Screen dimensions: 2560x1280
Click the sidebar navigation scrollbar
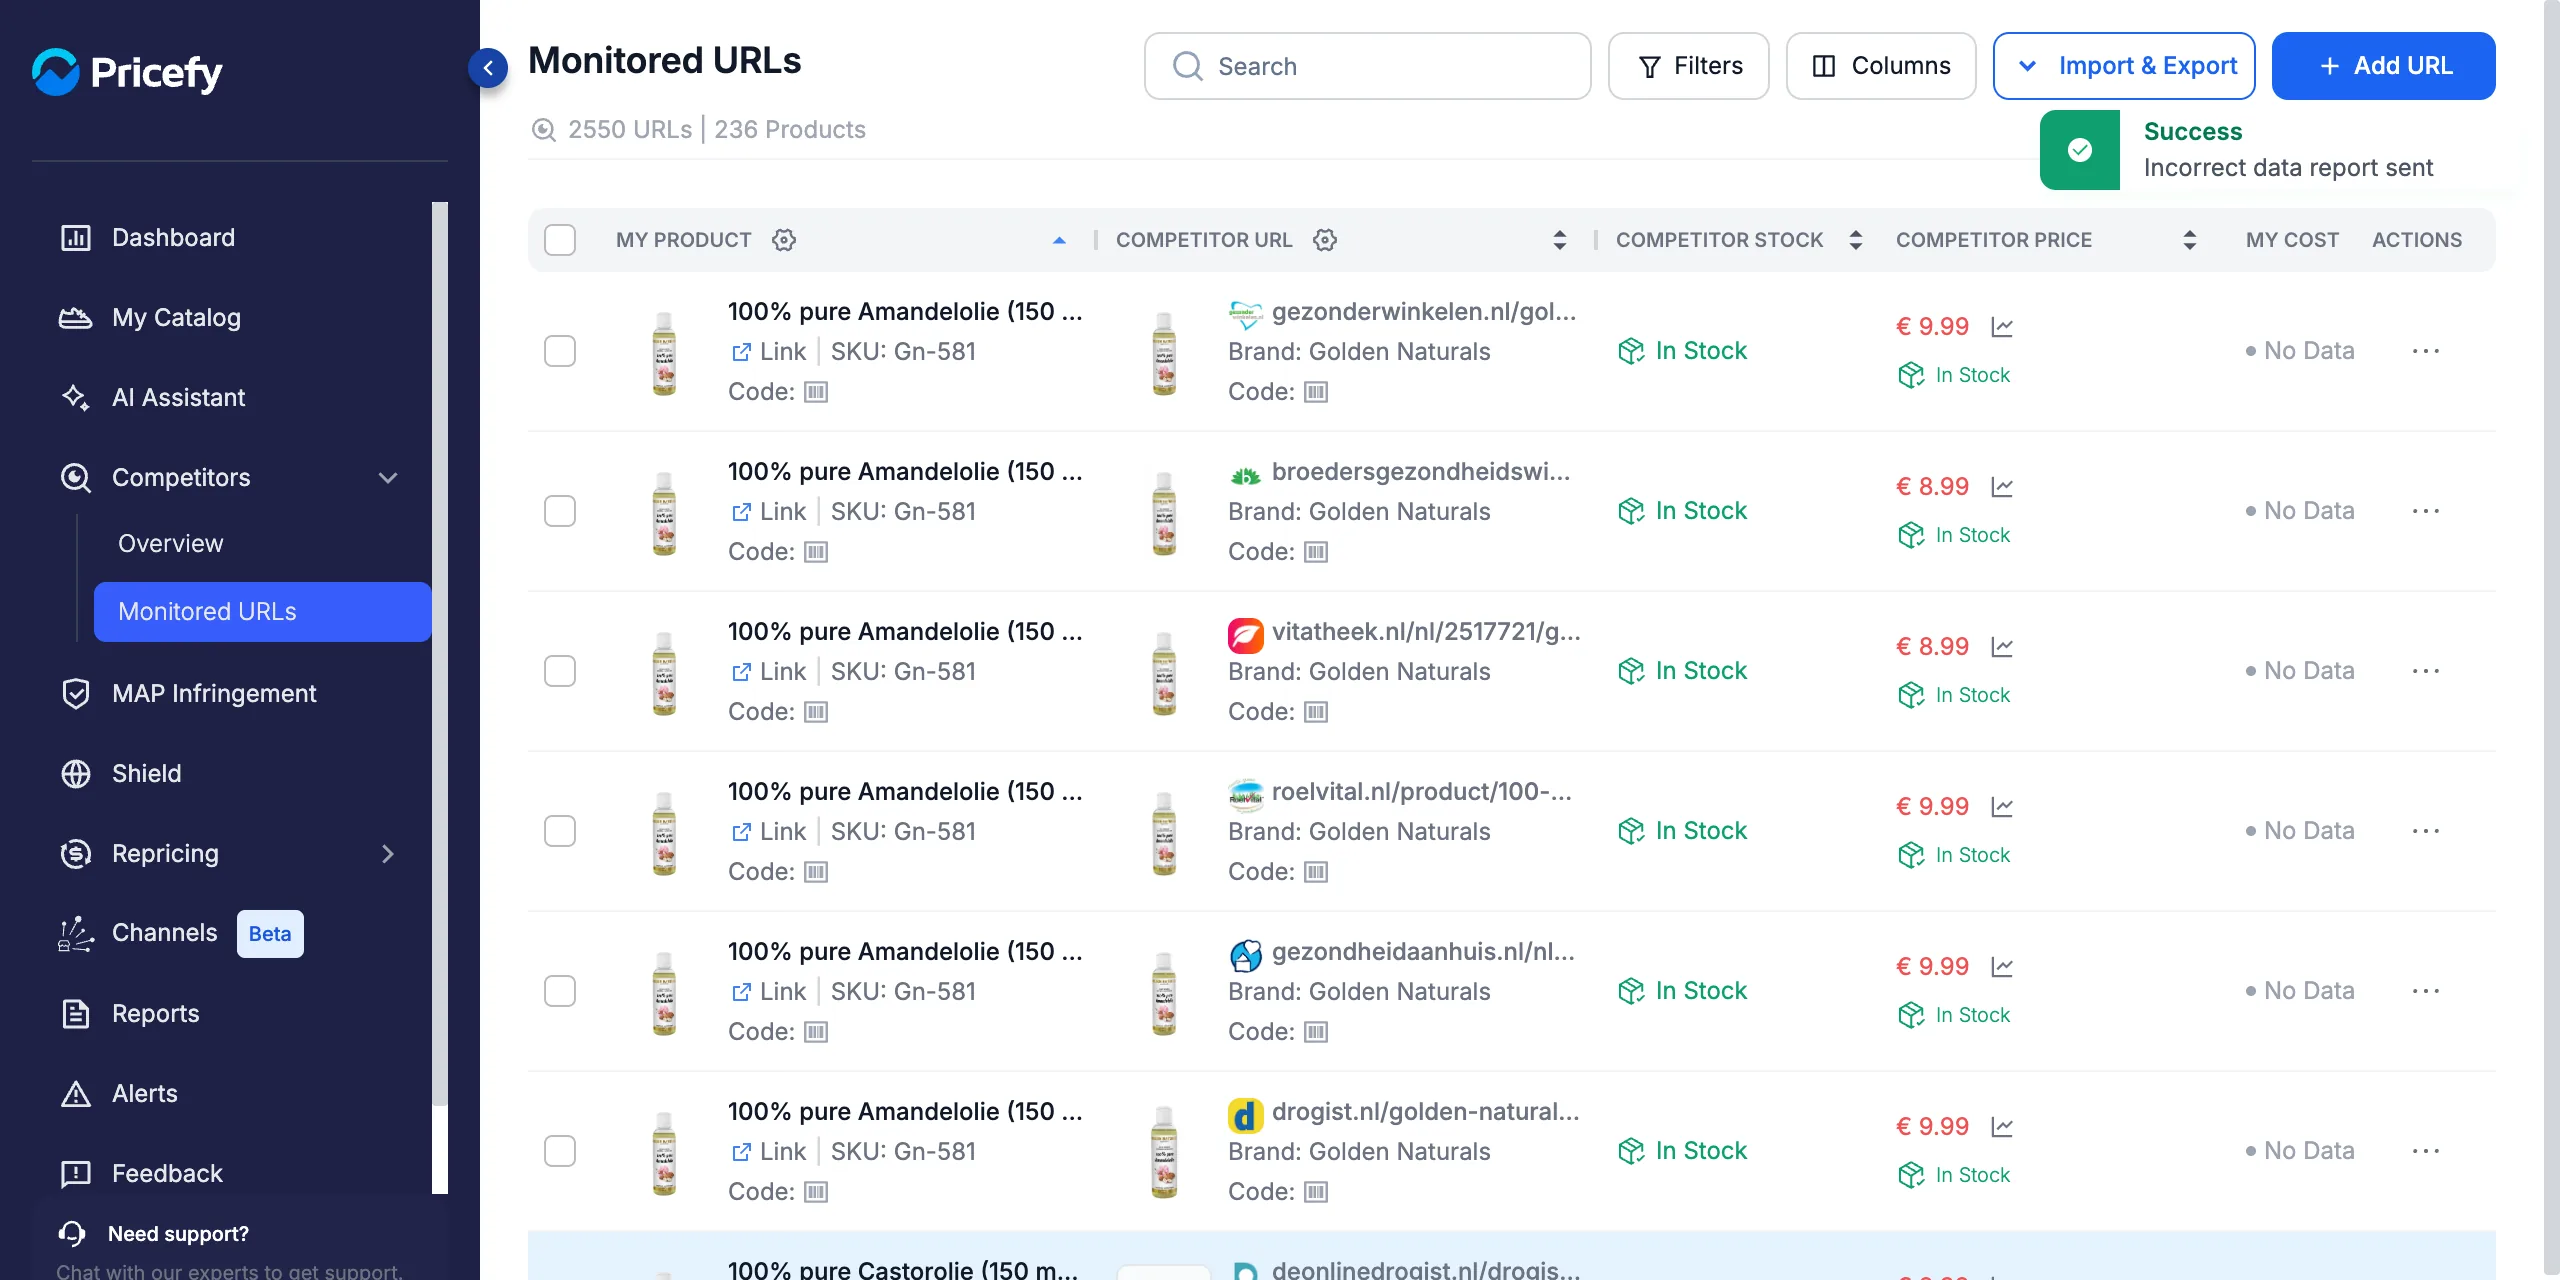[440, 654]
